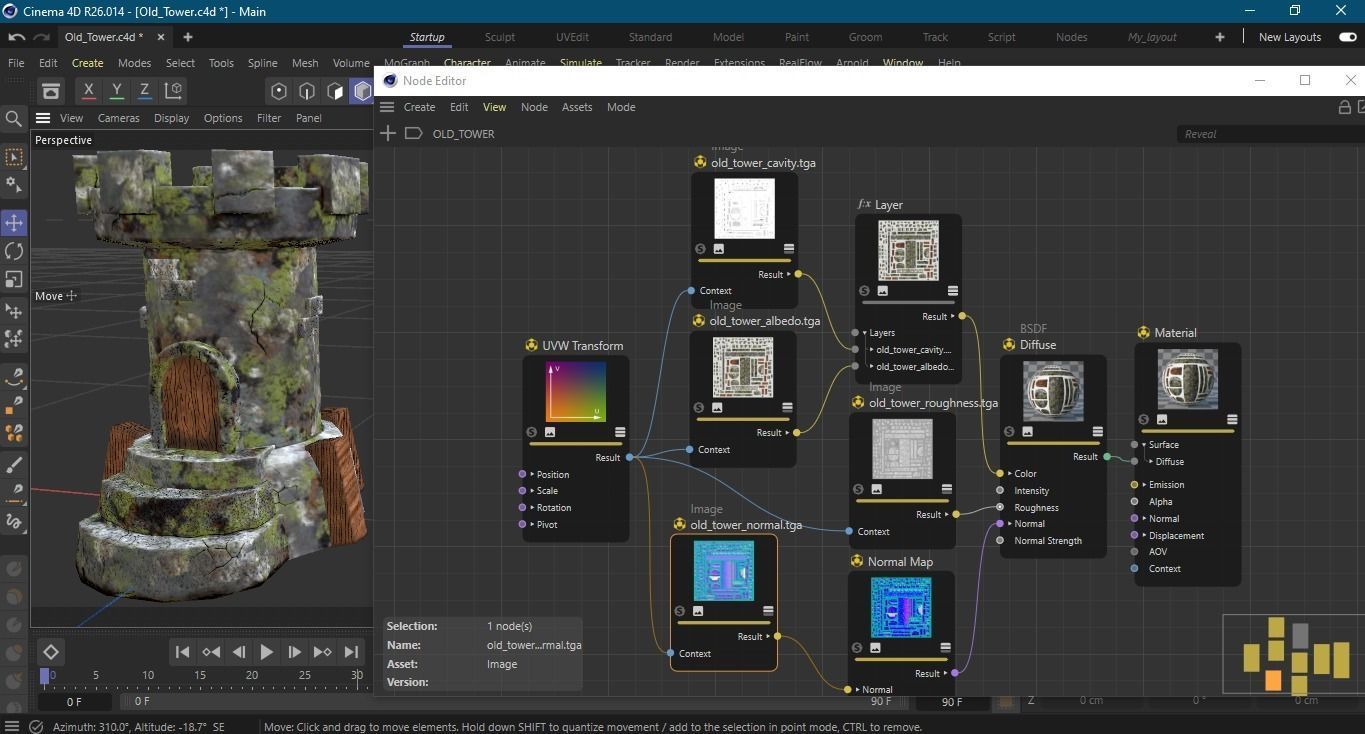Screen dimensions: 1365x734
Task: Click the UVW Transform color gradient preview
Action: 575,391
